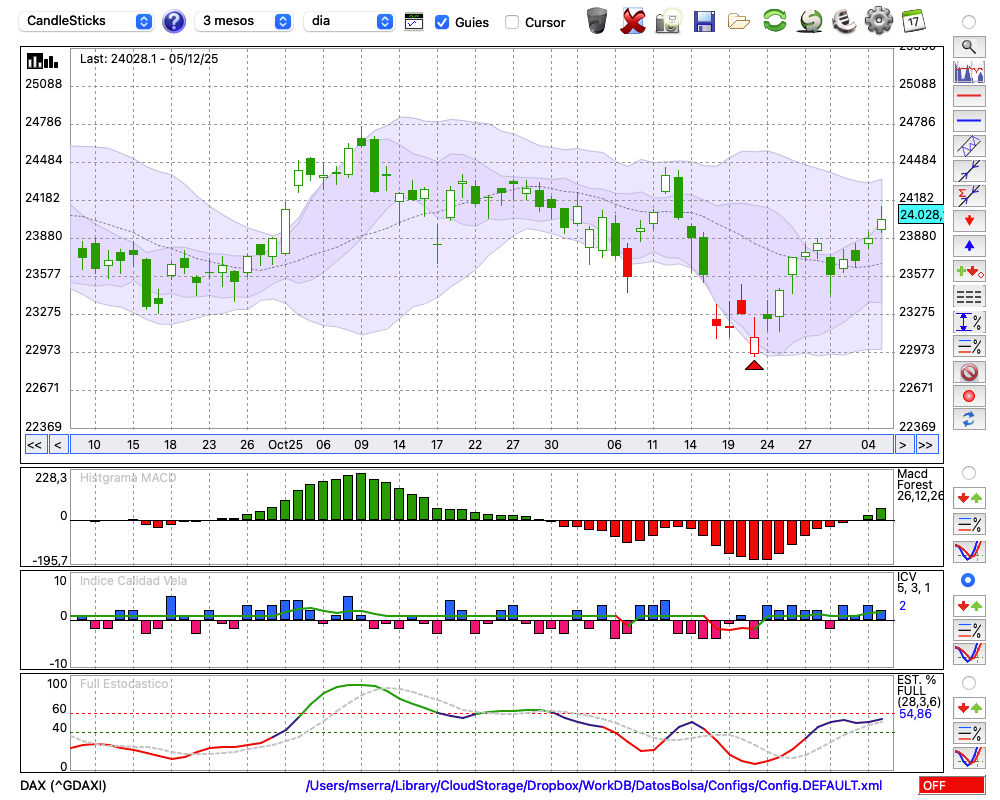Click the green plus red arrow tool
The height and width of the screenshot is (800, 1000).
point(969,272)
